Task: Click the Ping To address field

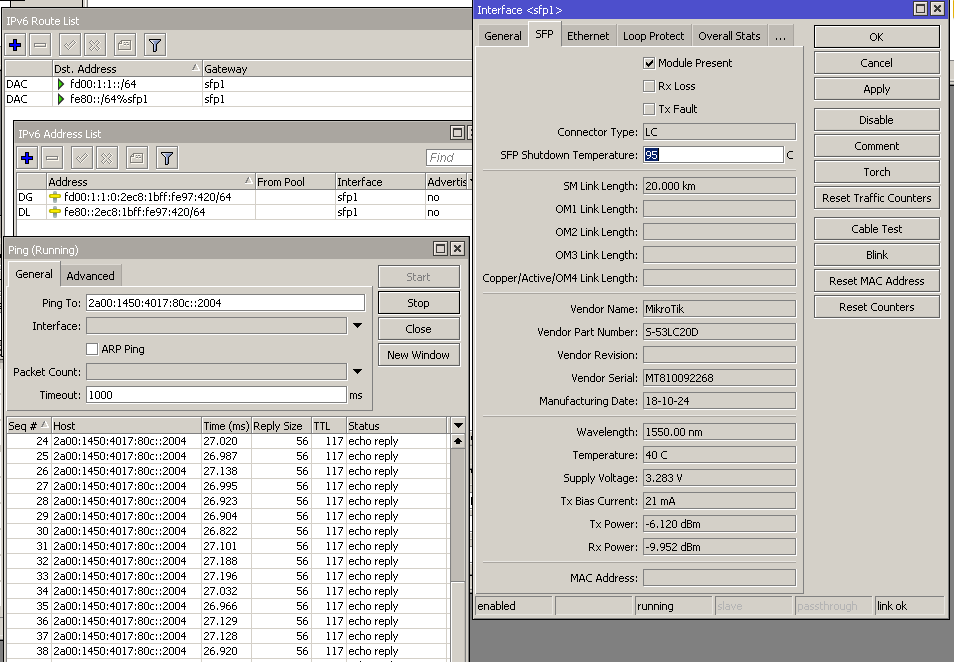Action: [x=225, y=303]
